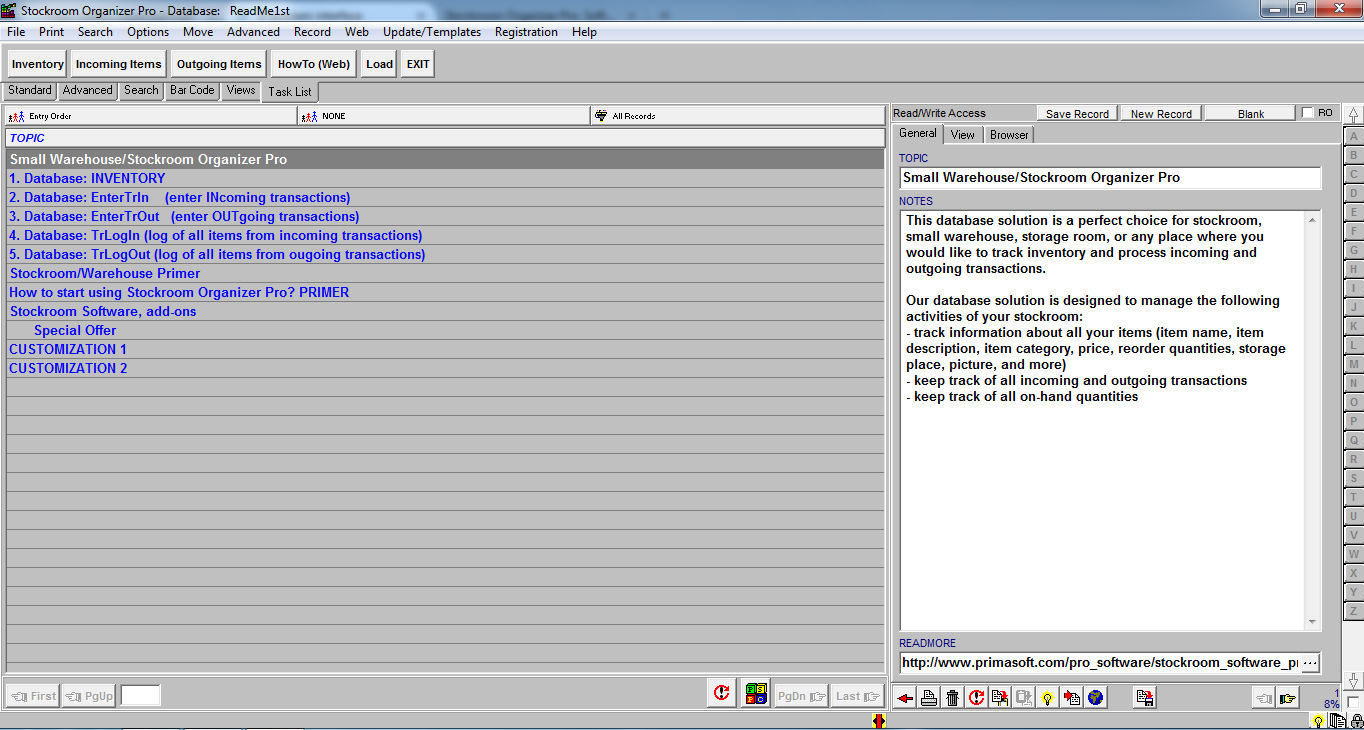Select the Task List tab
The image size is (1364, 730).
coord(290,92)
